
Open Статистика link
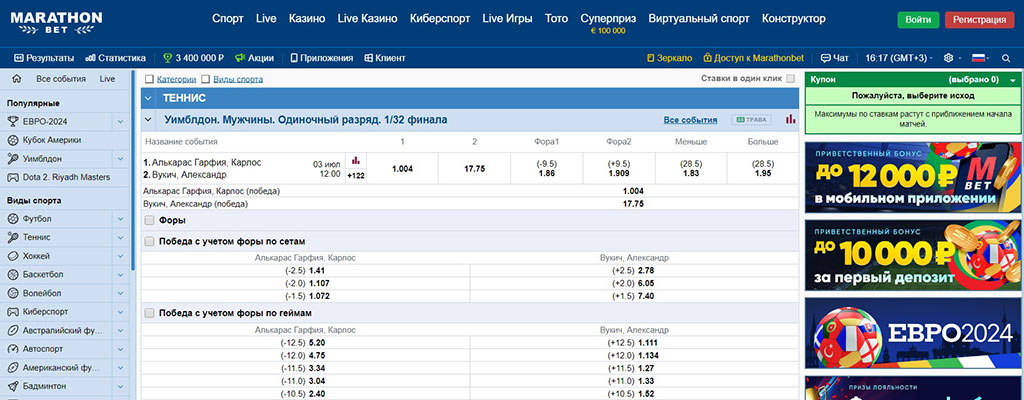(116, 58)
